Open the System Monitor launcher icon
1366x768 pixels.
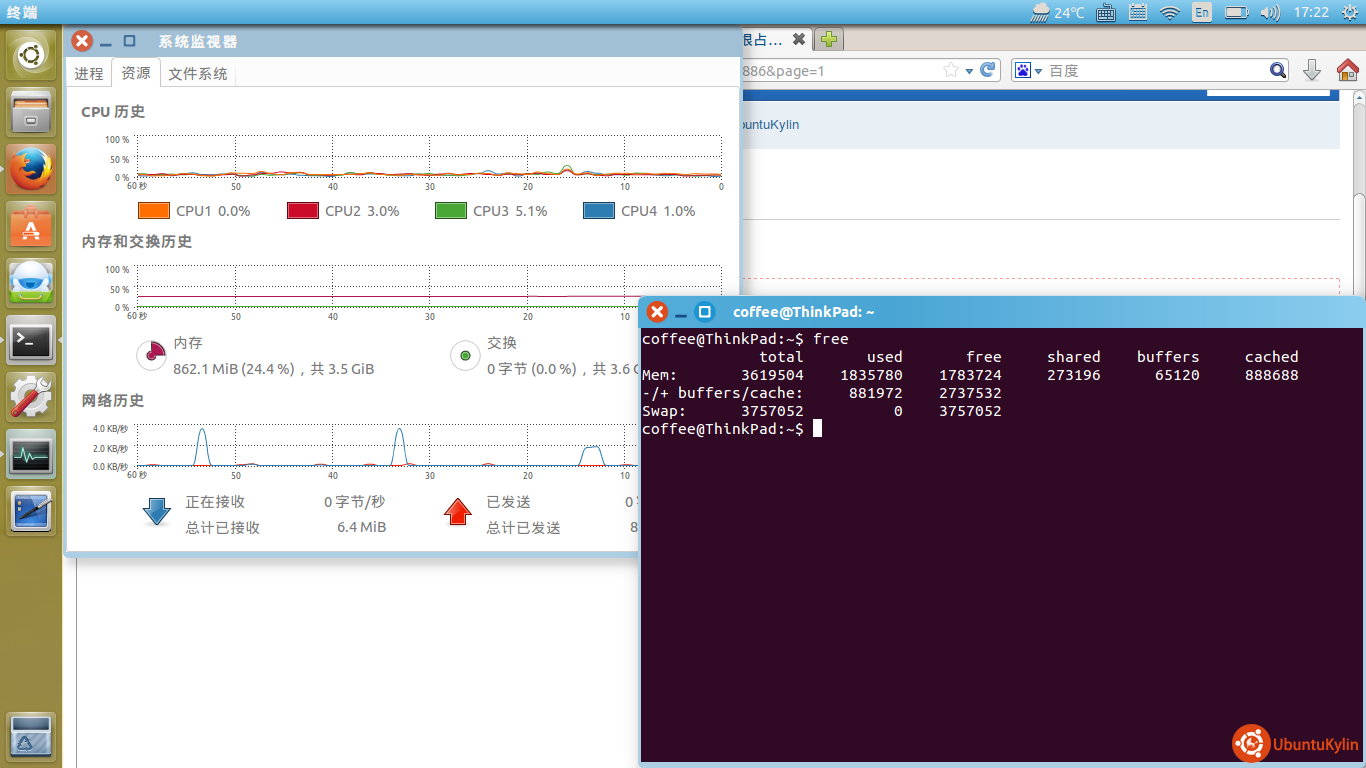[x=31, y=455]
